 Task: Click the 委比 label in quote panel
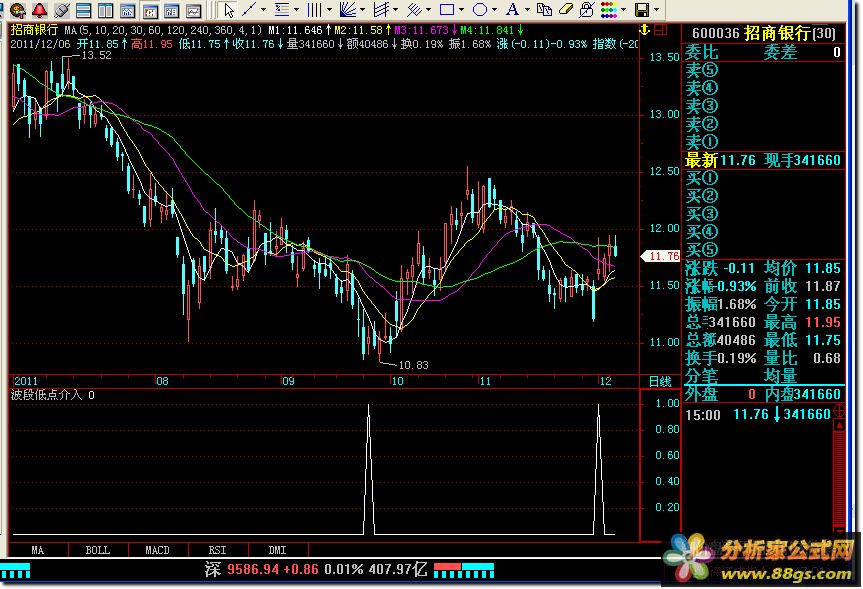(702, 52)
